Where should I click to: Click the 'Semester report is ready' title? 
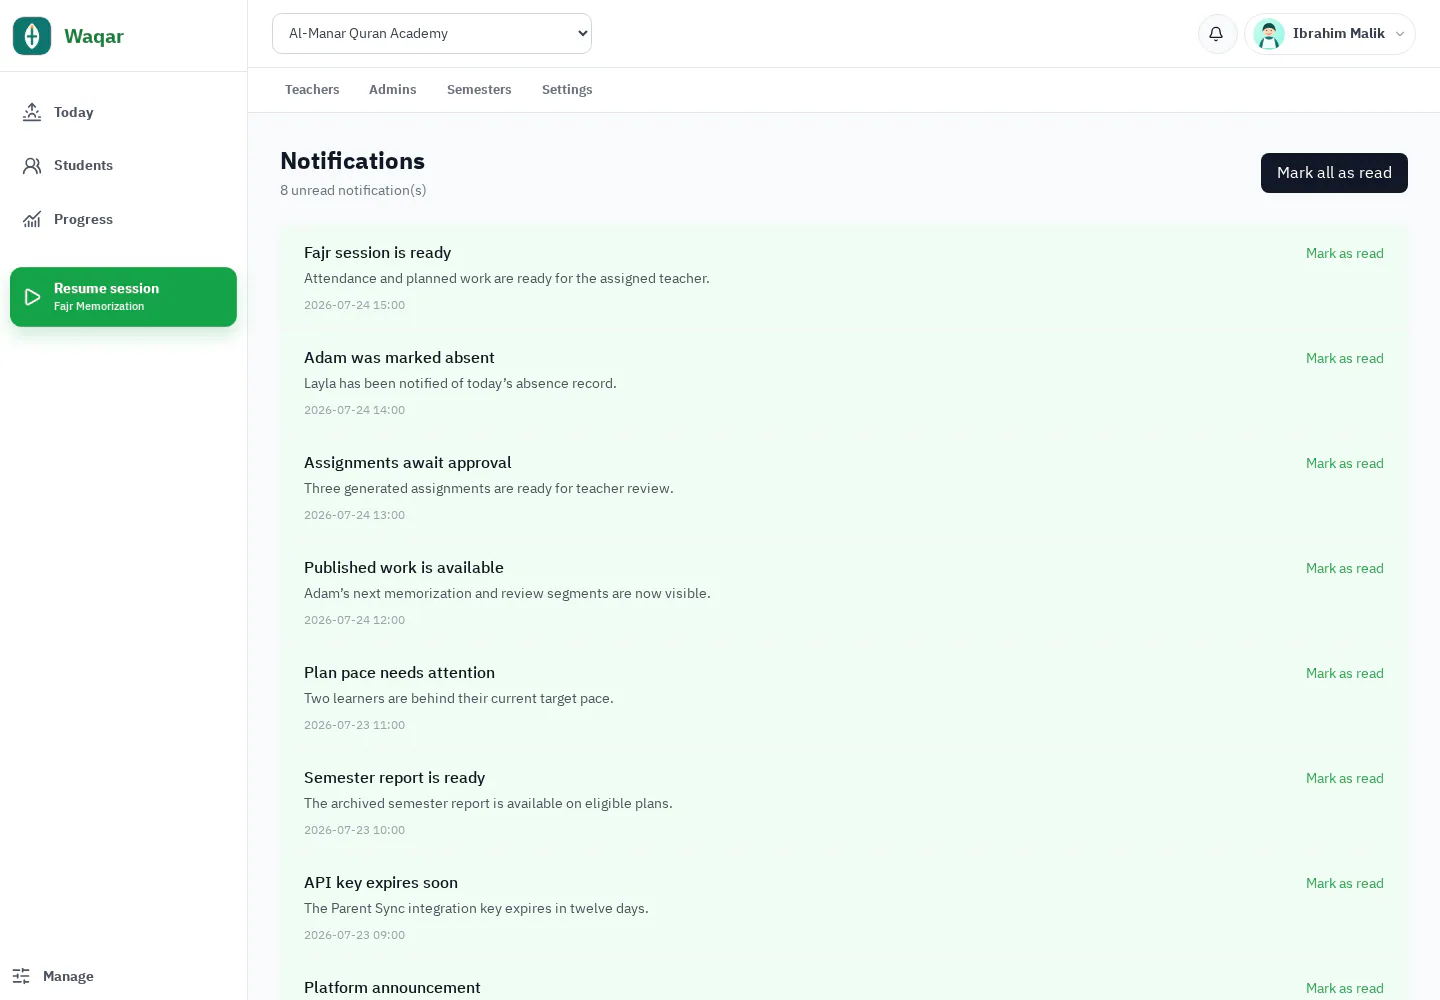click(394, 778)
